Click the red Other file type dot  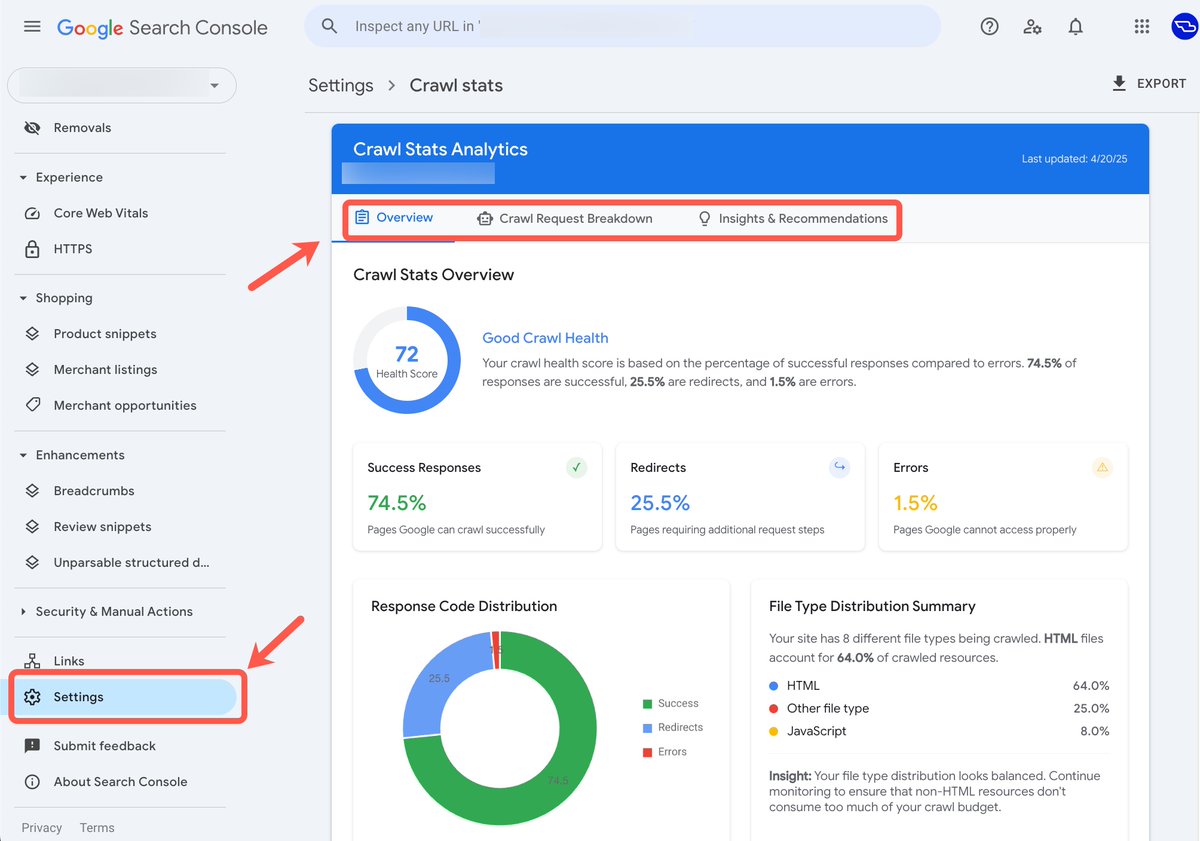pos(774,708)
